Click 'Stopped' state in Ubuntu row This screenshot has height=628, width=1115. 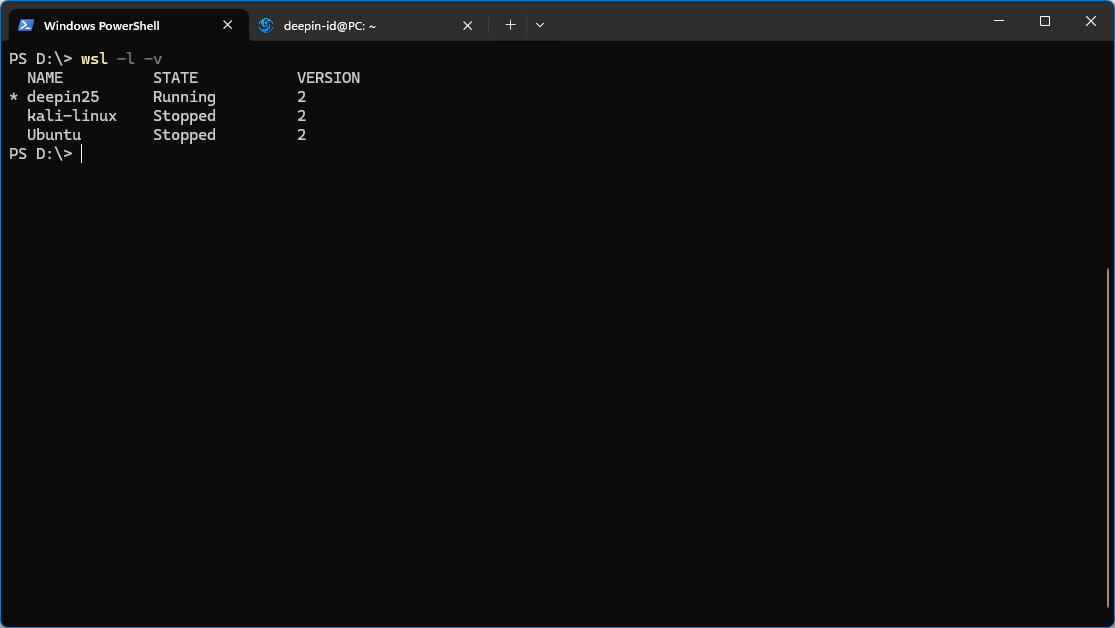(x=184, y=136)
